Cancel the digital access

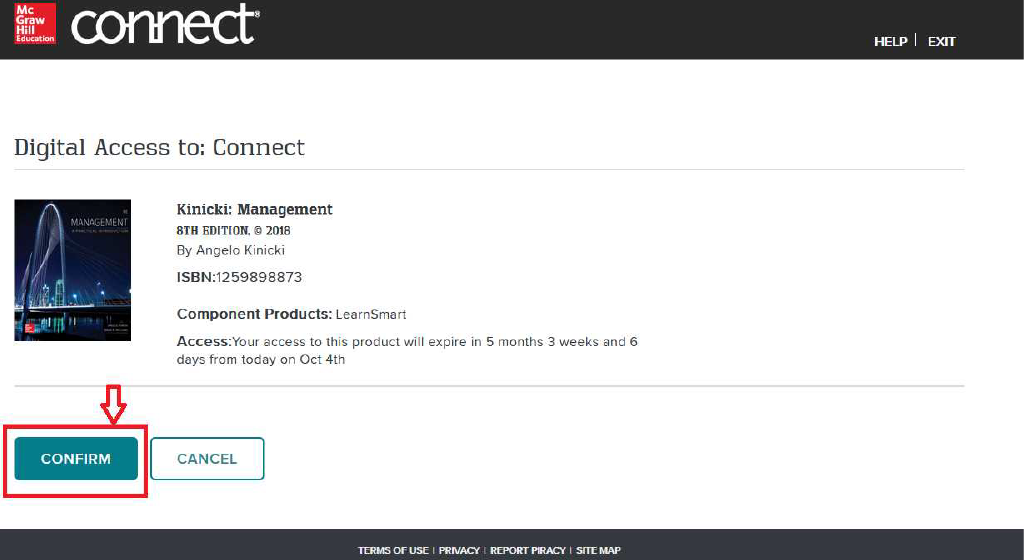pyautogui.click(x=207, y=458)
